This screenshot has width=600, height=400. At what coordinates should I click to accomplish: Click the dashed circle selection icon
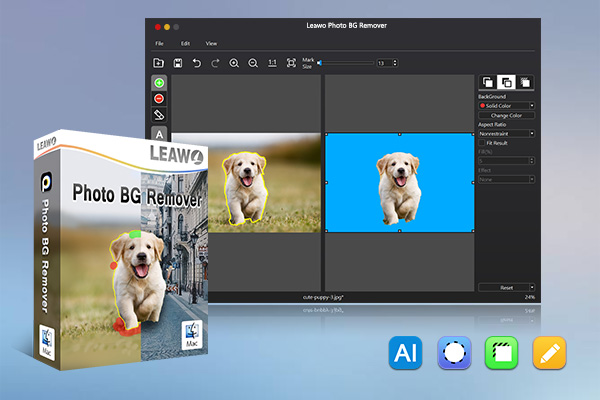tap(454, 353)
